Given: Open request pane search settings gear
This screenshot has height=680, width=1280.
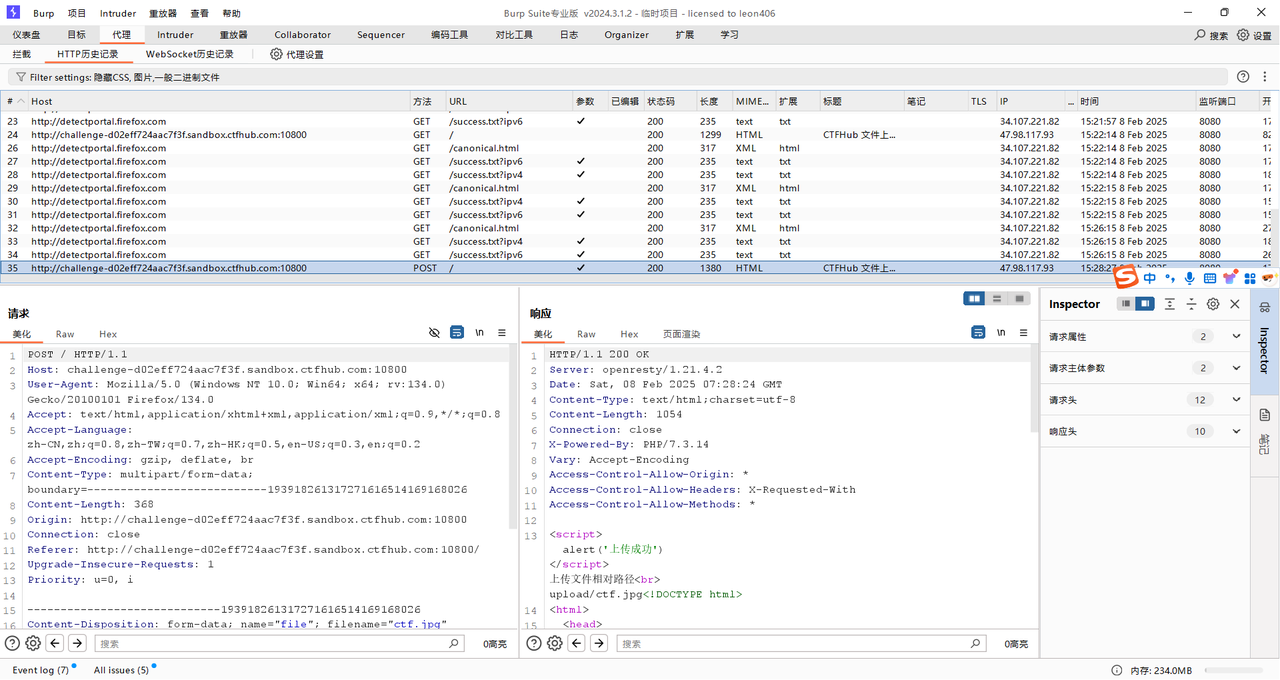Looking at the screenshot, I should pos(33,643).
